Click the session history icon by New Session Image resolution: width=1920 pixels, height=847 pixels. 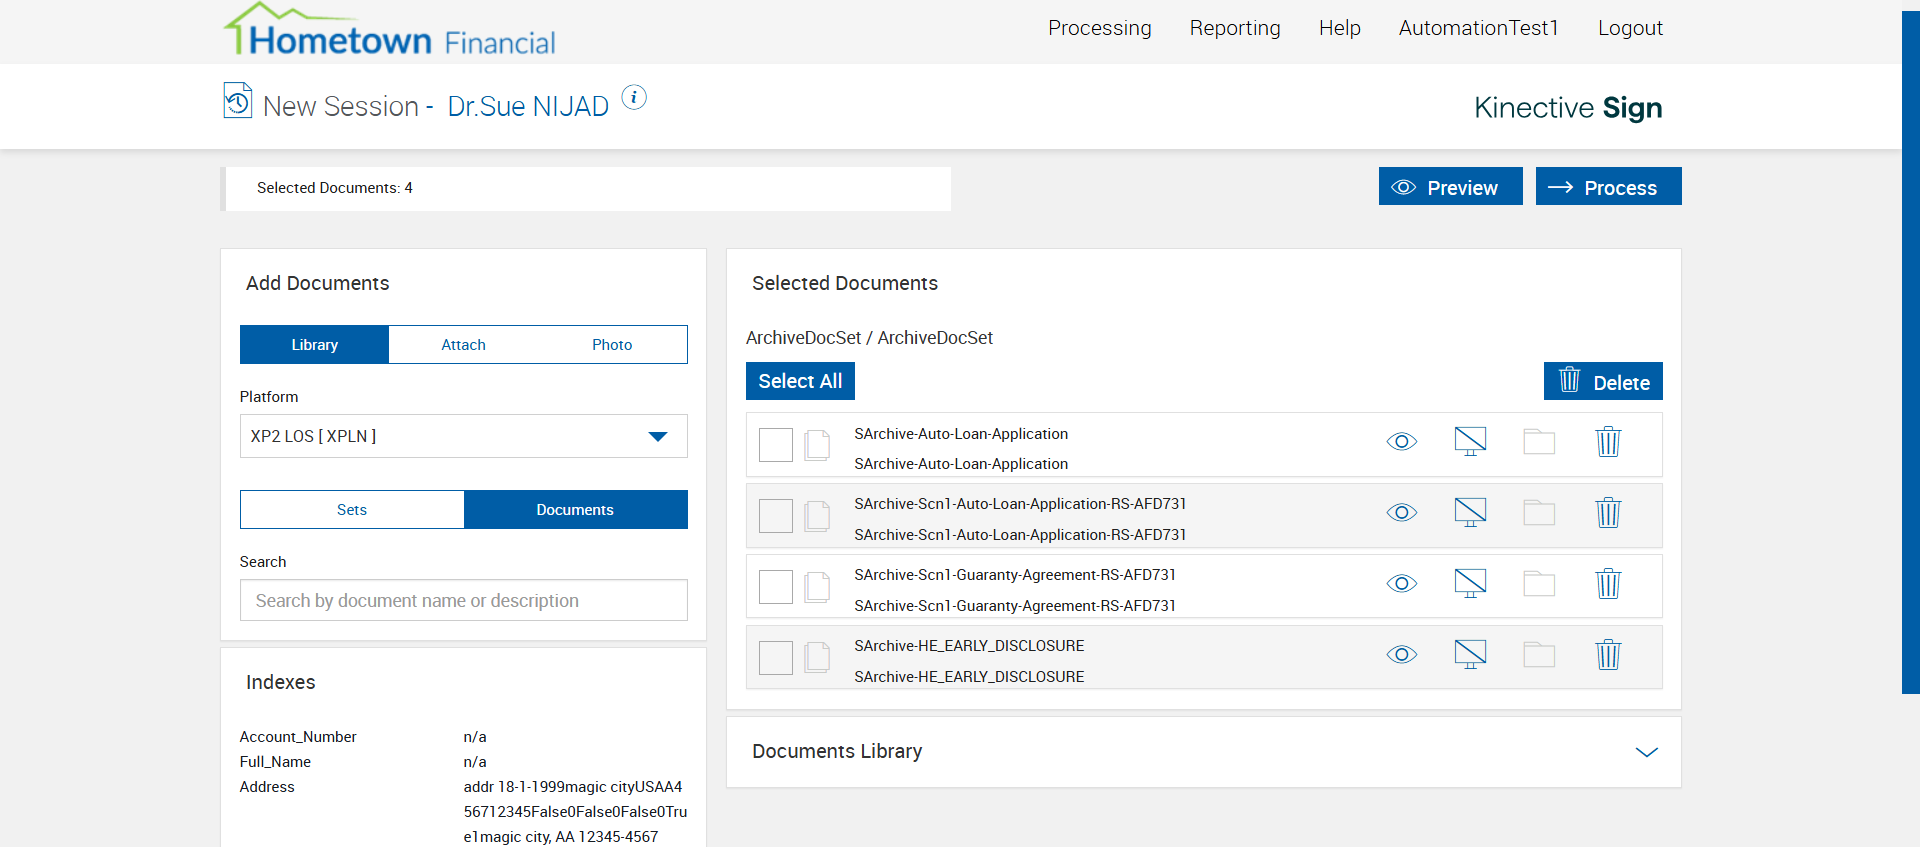tap(238, 100)
